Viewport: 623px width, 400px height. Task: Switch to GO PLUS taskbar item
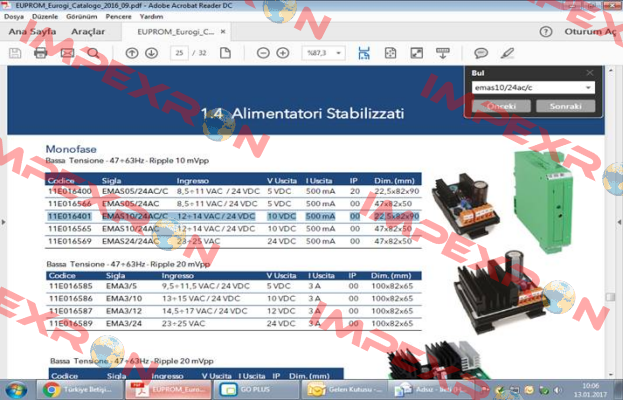(x=255, y=390)
